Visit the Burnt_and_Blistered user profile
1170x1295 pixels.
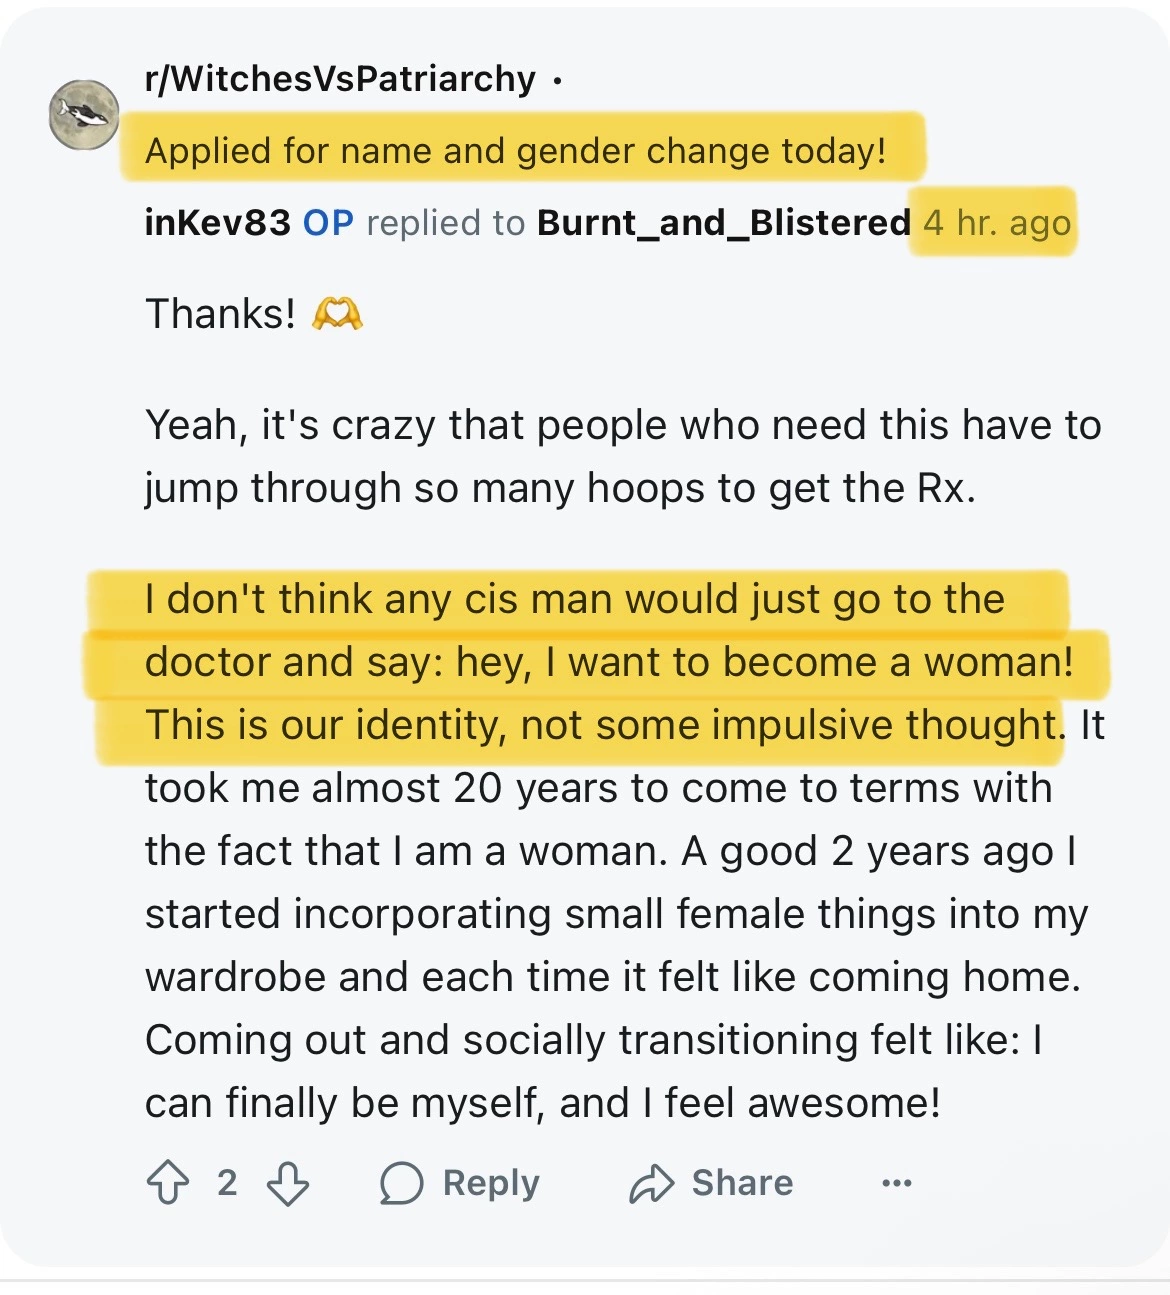pos(723,222)
